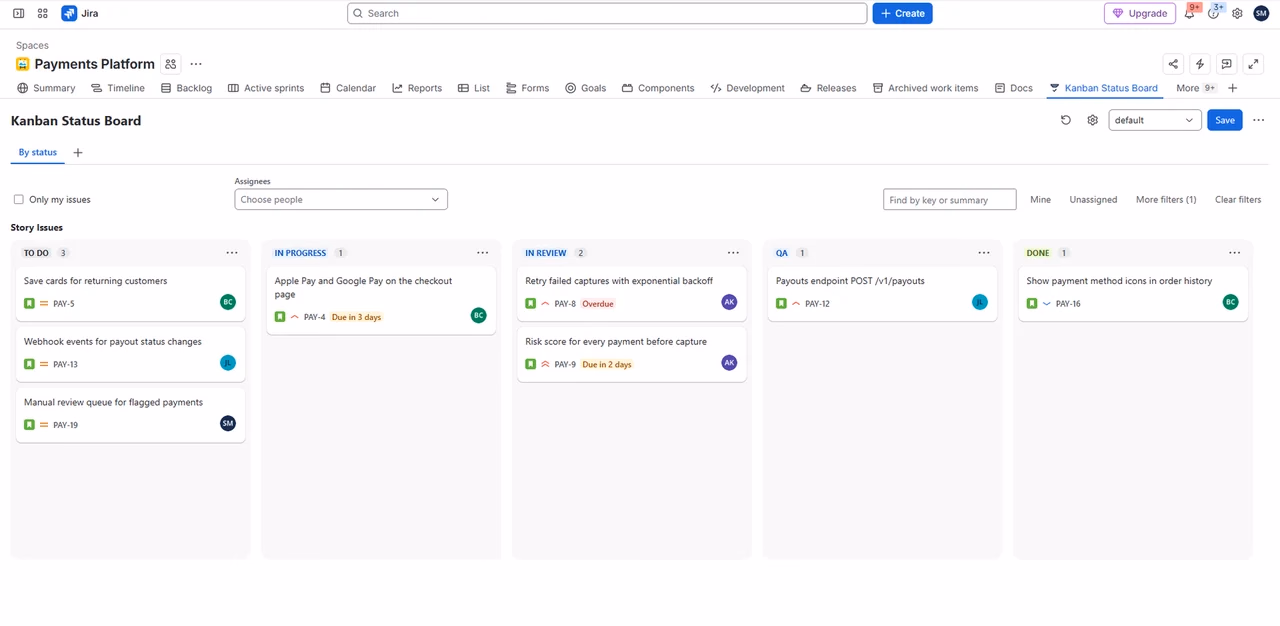Viewport: 1280px width, 626px height.
Task: Open the app switcher grid icon
Action: point(42,14)
